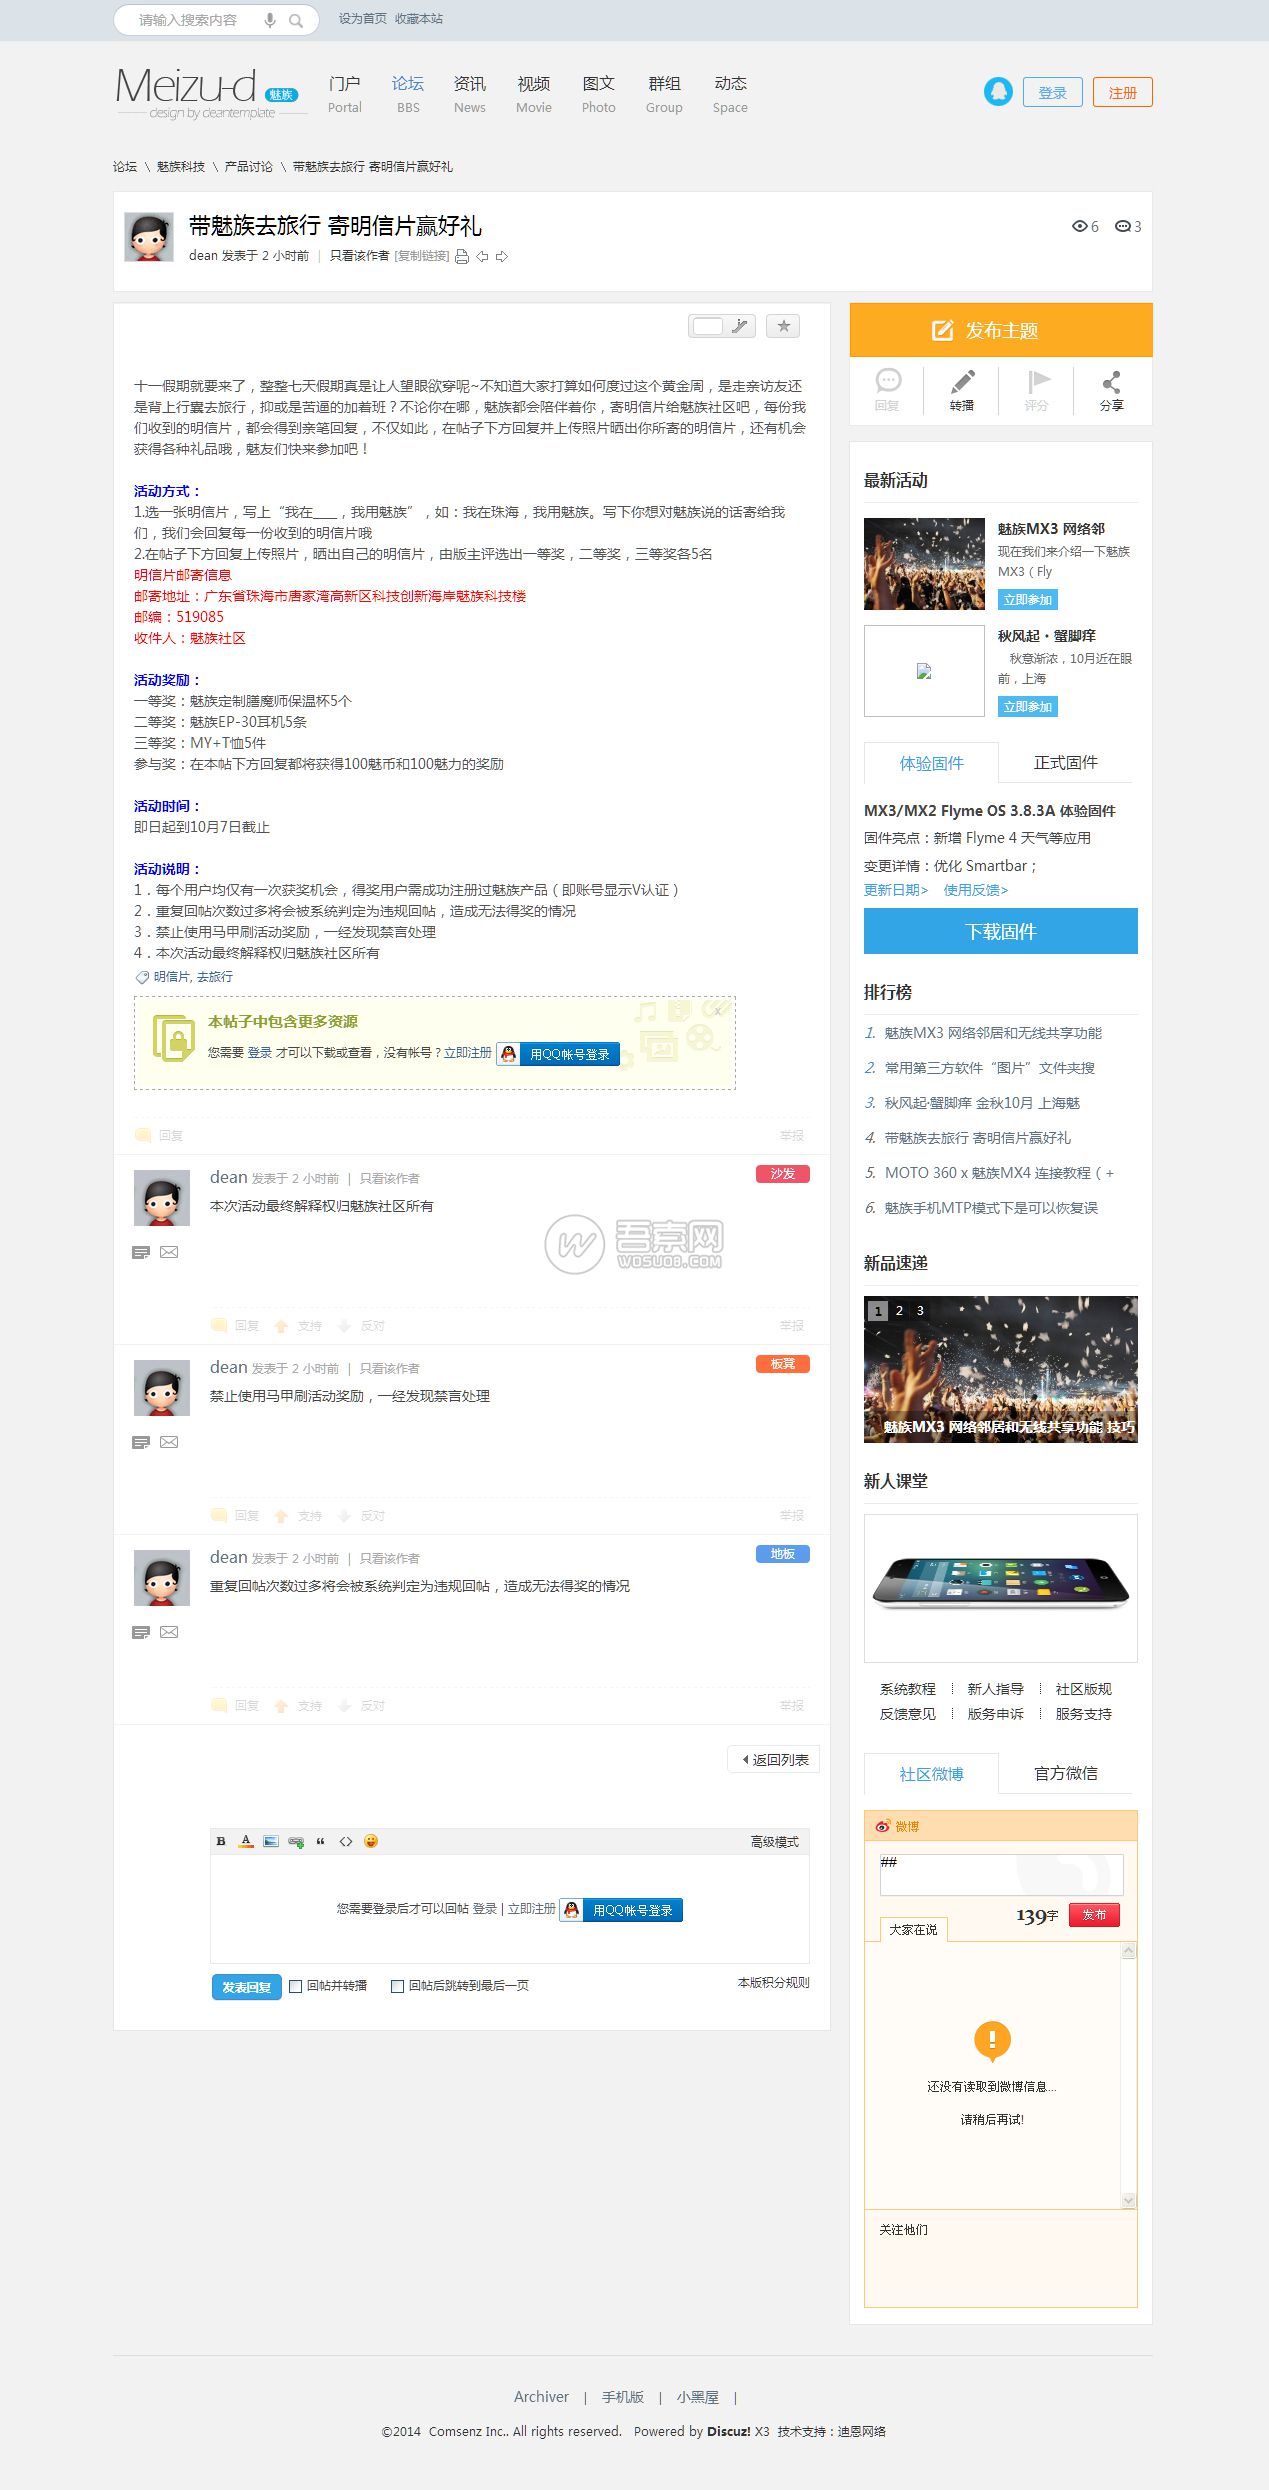1269x2490 pixels.
Task: Click the weibo text input containing ##
Action: click(1001, 1875)
